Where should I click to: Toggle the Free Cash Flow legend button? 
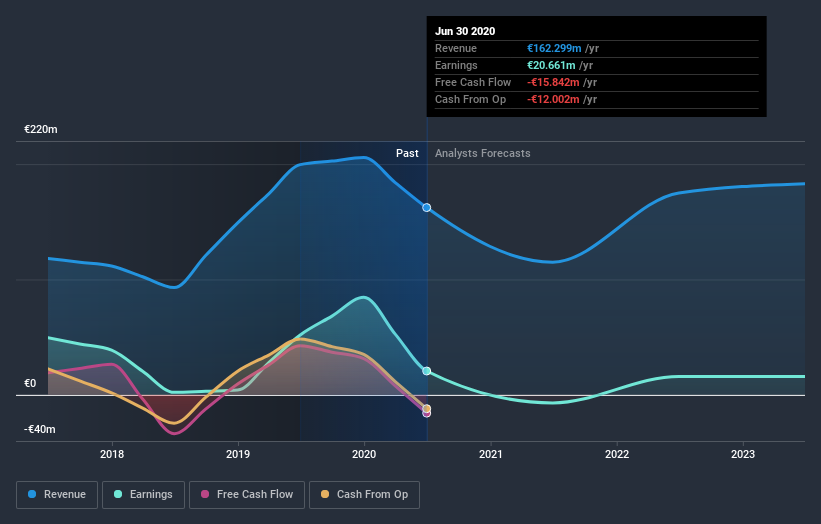tap(247, 495)
